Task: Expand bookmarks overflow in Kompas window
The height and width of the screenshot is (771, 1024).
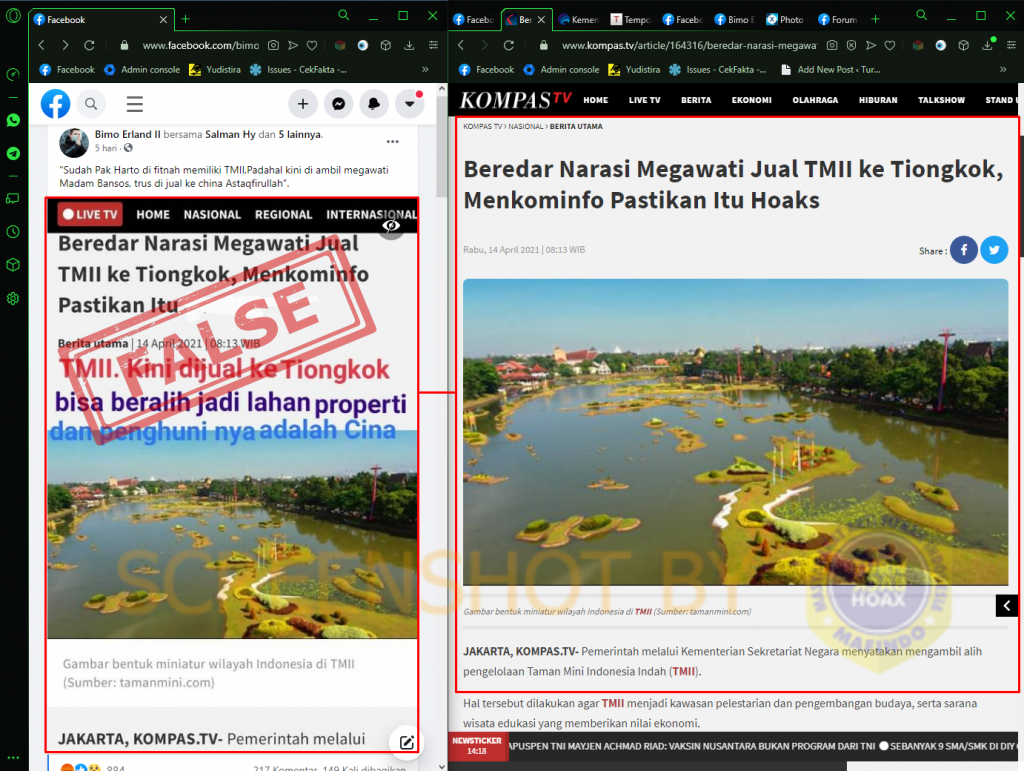Action: tap(1003, 69)
